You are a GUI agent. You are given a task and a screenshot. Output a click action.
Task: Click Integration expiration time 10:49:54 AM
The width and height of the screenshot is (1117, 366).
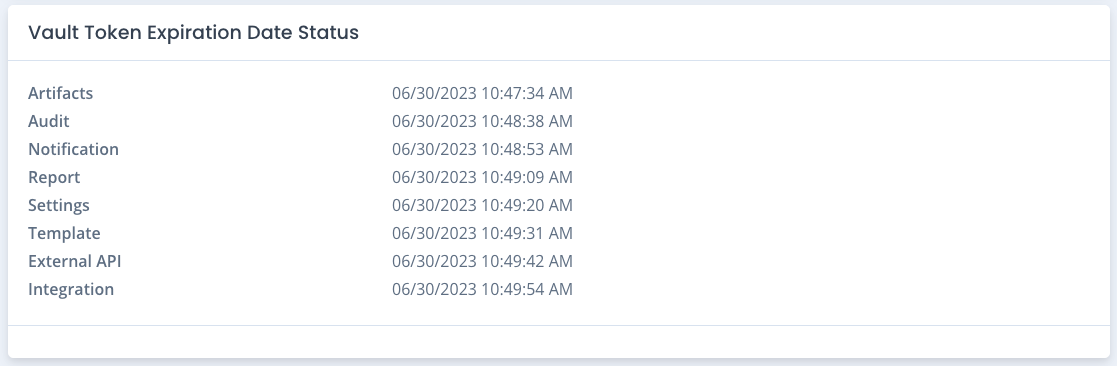pyautogui.click(x=482, y=289)
